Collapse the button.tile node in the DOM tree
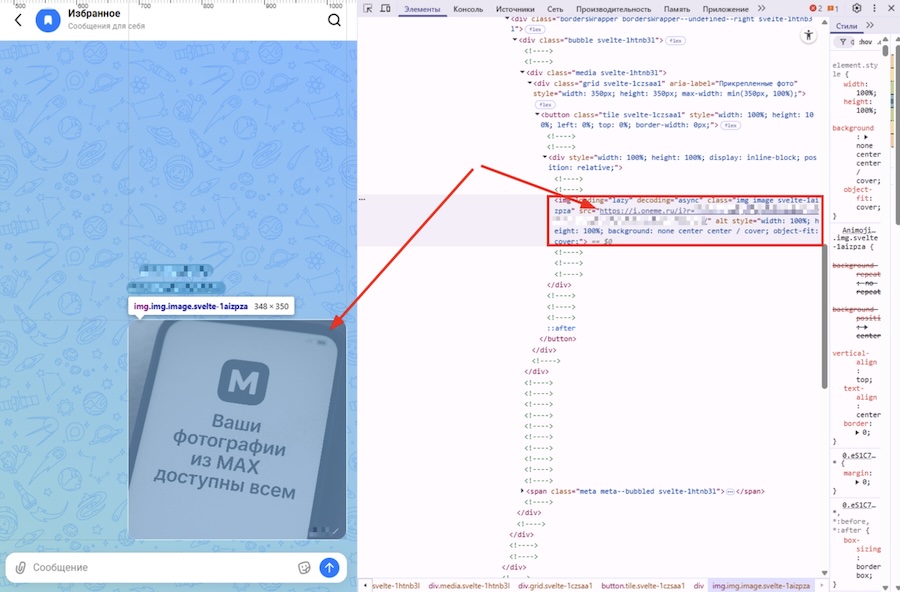The height and width of the screenshot is (592, 900). (x=535, y=114)
